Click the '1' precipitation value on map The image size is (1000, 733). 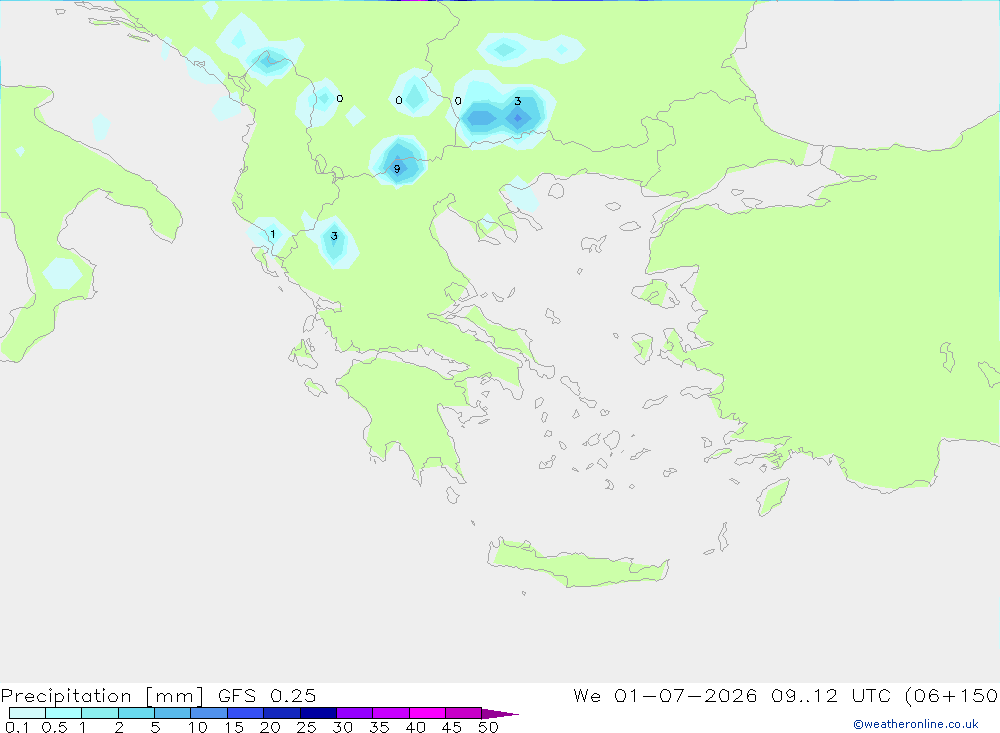click(x=273, y=234)
